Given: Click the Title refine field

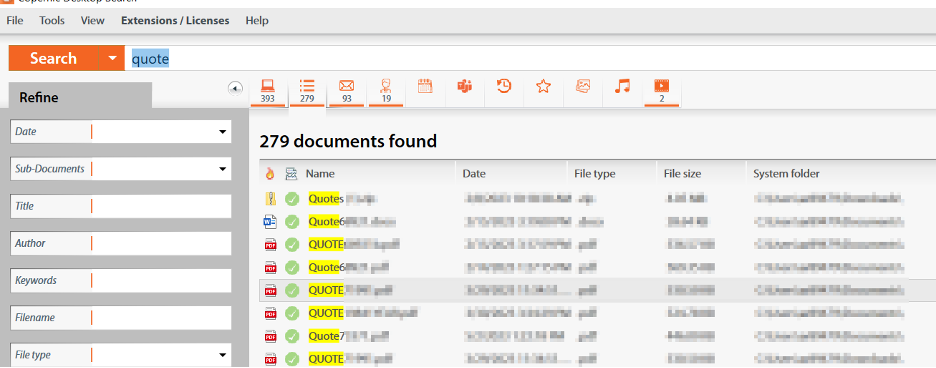Looking at the screenshot, I should (121, 206).
